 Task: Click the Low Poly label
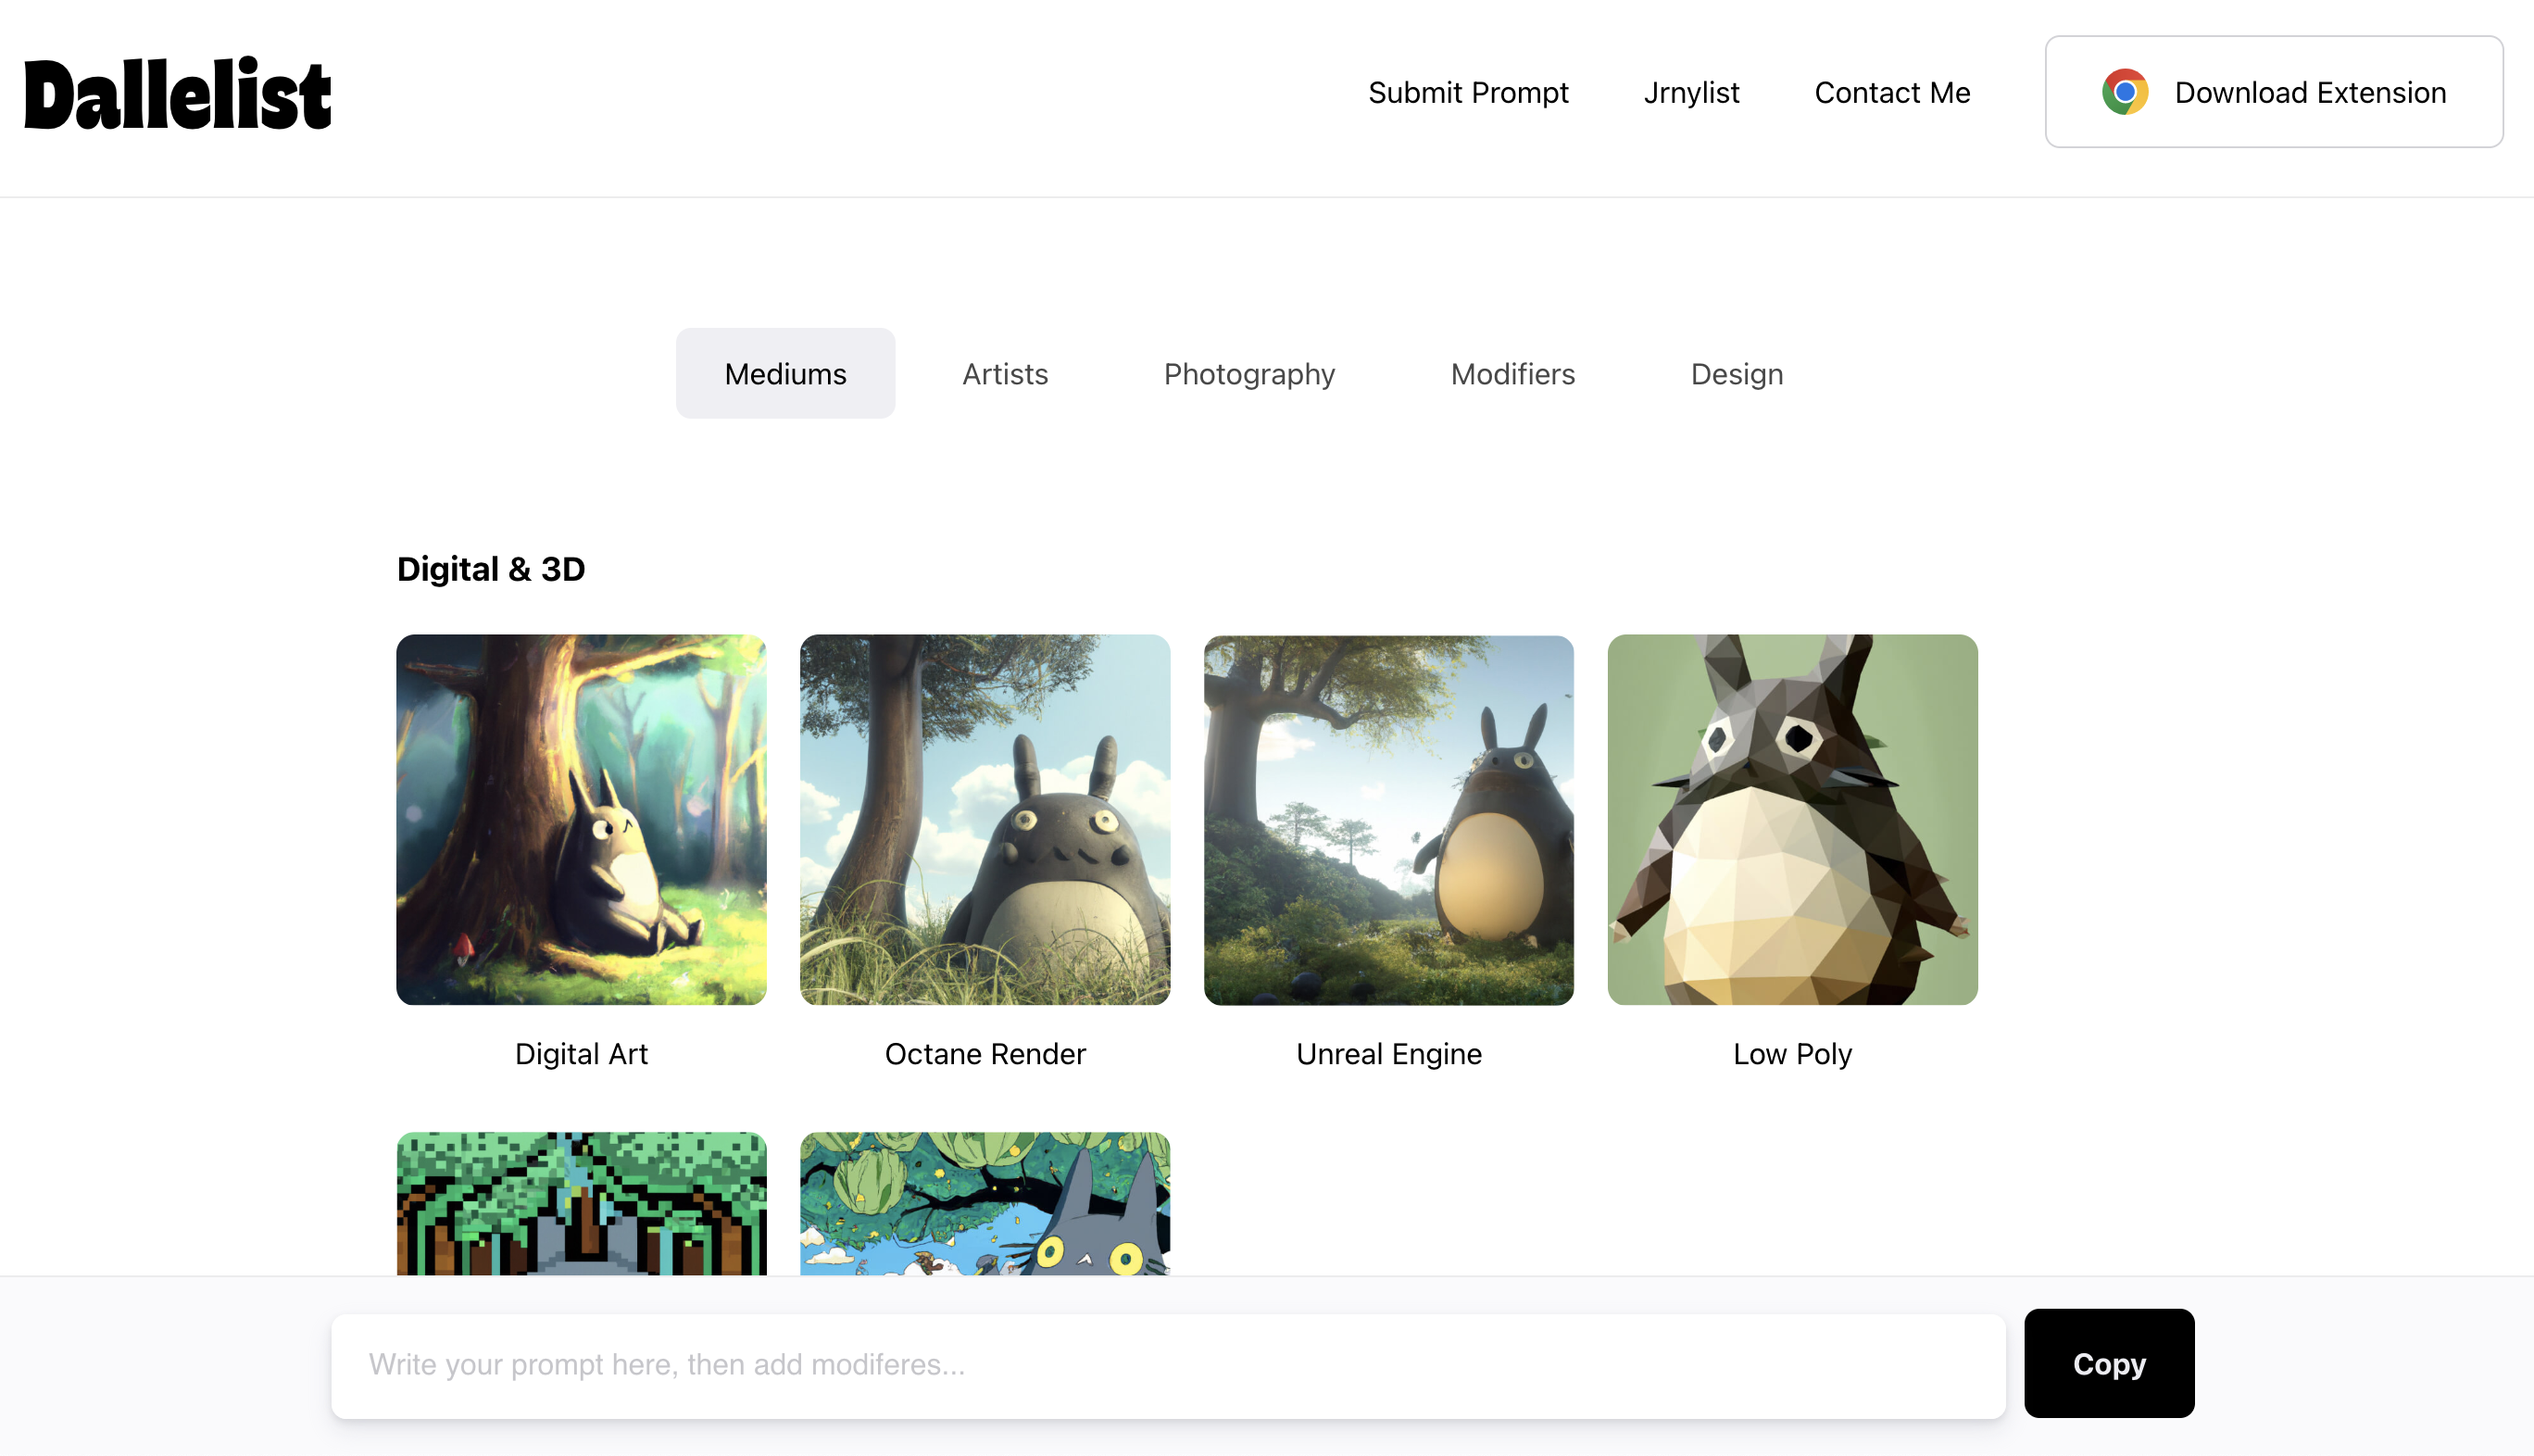1792,1053
